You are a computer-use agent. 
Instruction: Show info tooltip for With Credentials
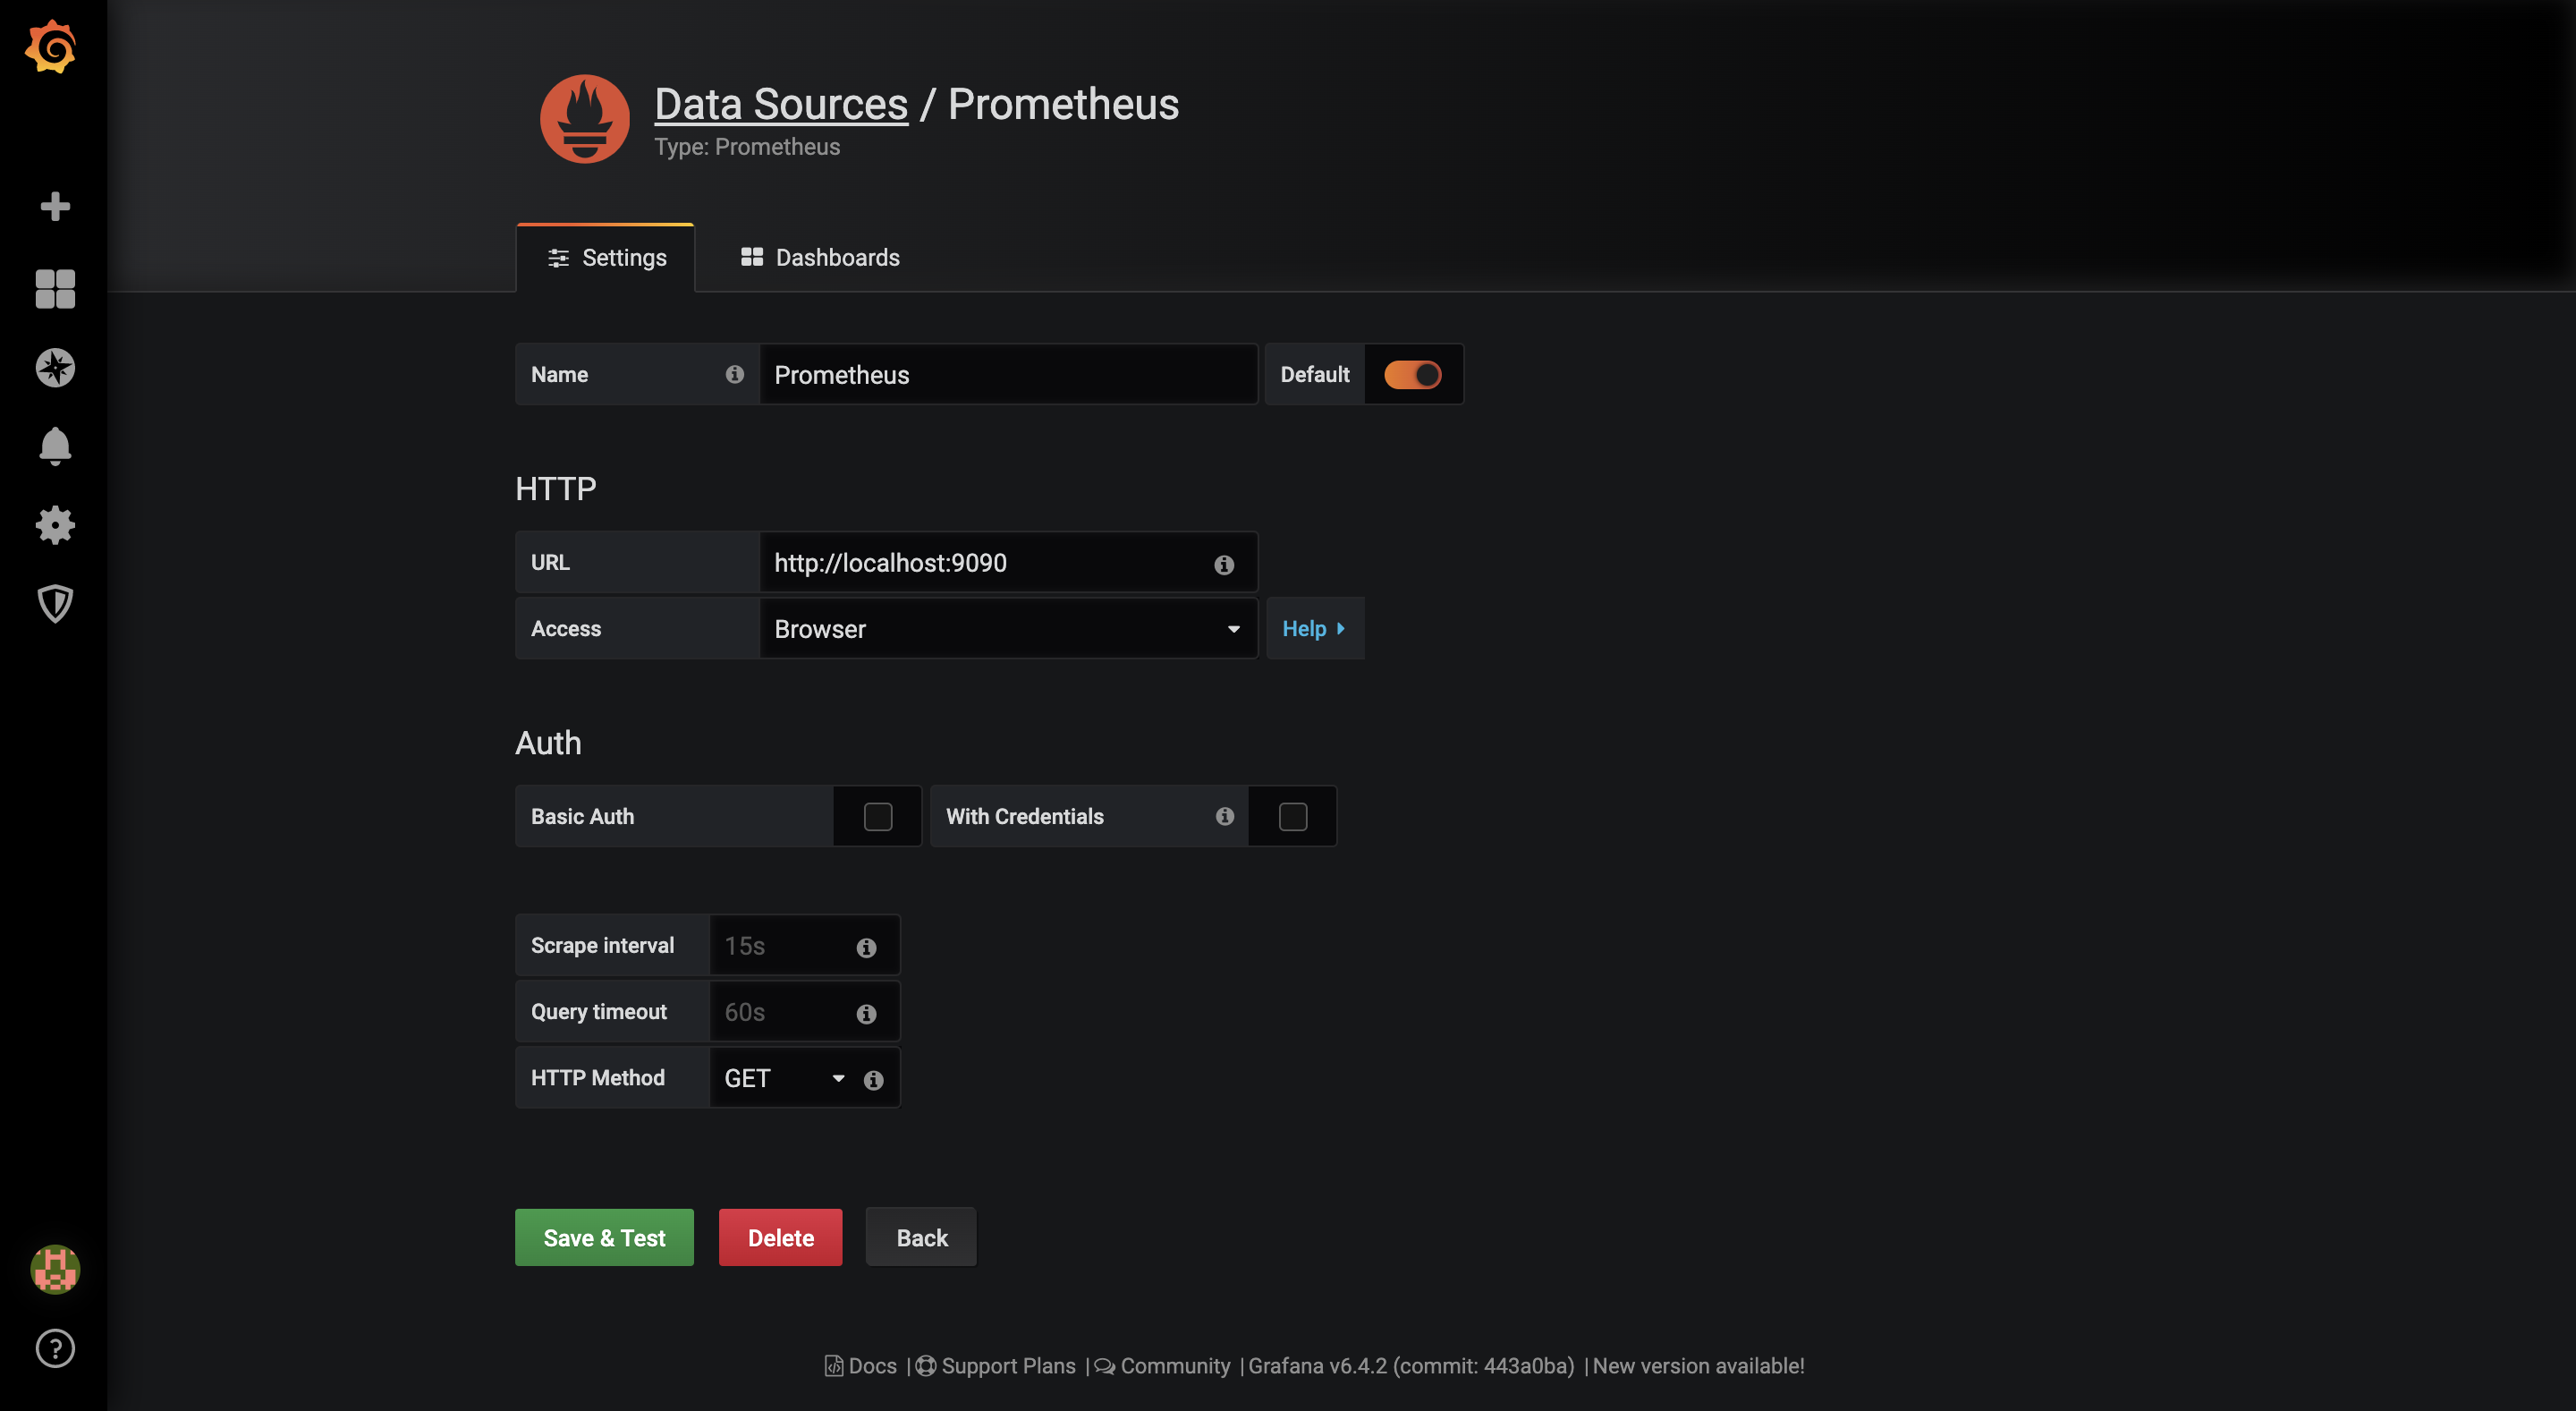pyautogui.click(x=1225, y=816)
